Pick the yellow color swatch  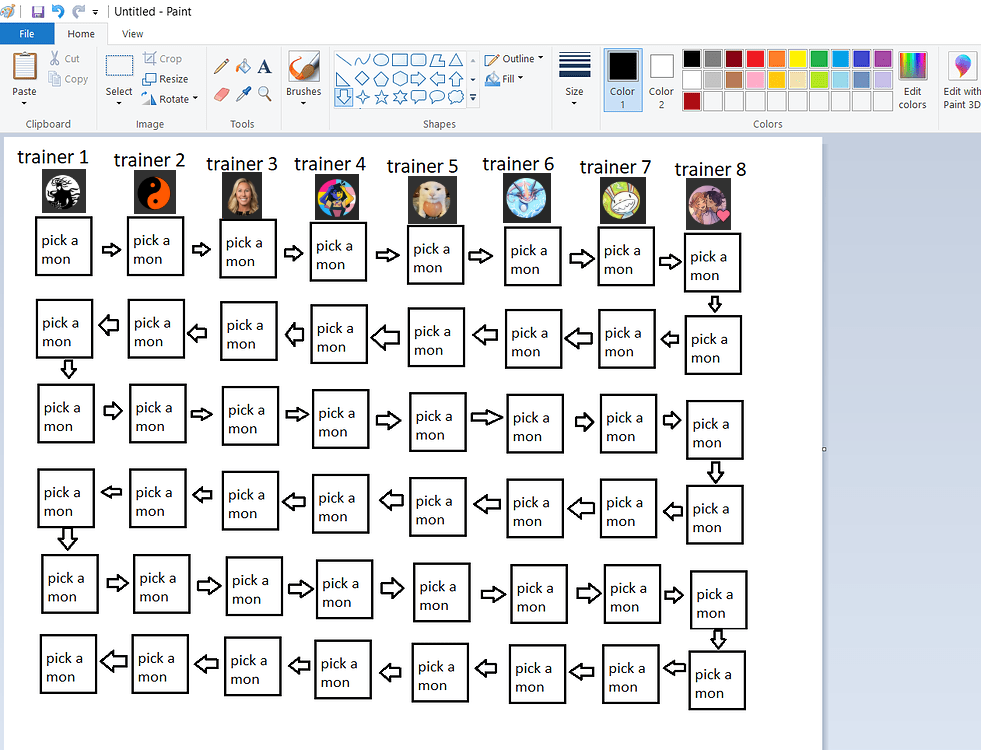point(798,59)
